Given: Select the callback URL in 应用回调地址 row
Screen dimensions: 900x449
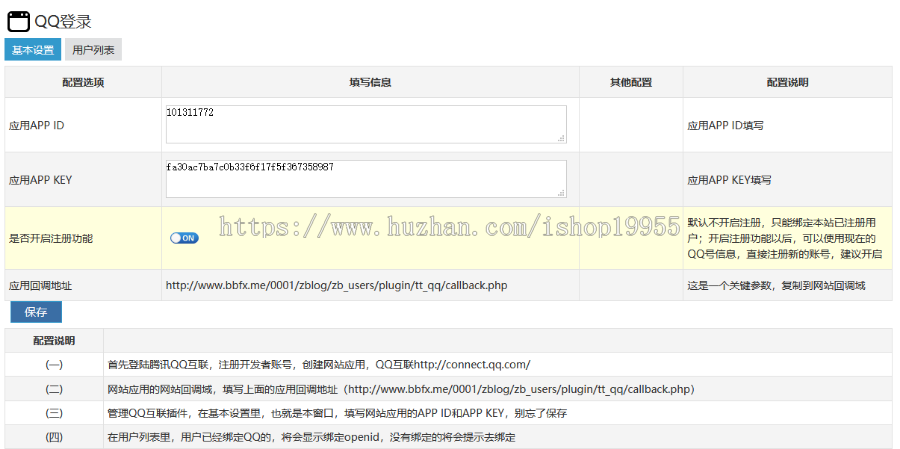Looking at the screenshot, I should click(x=336, y=285).
